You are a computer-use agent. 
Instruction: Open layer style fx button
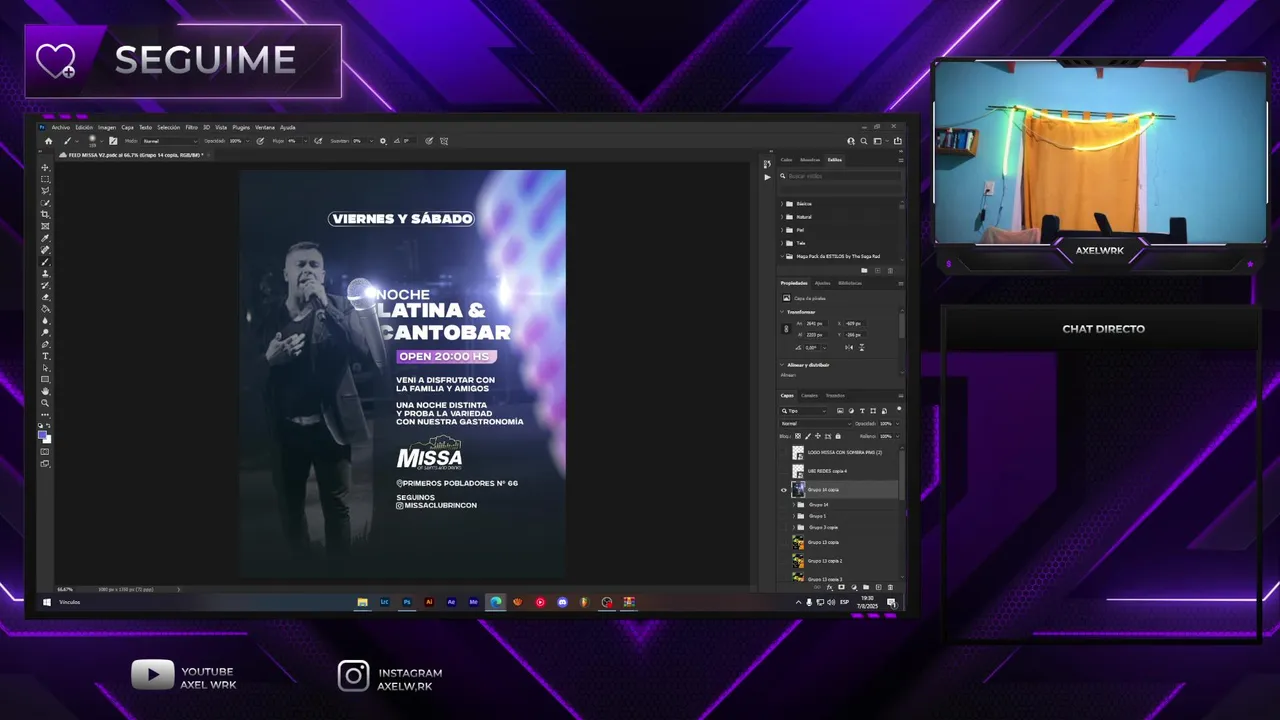pos(830,587)
